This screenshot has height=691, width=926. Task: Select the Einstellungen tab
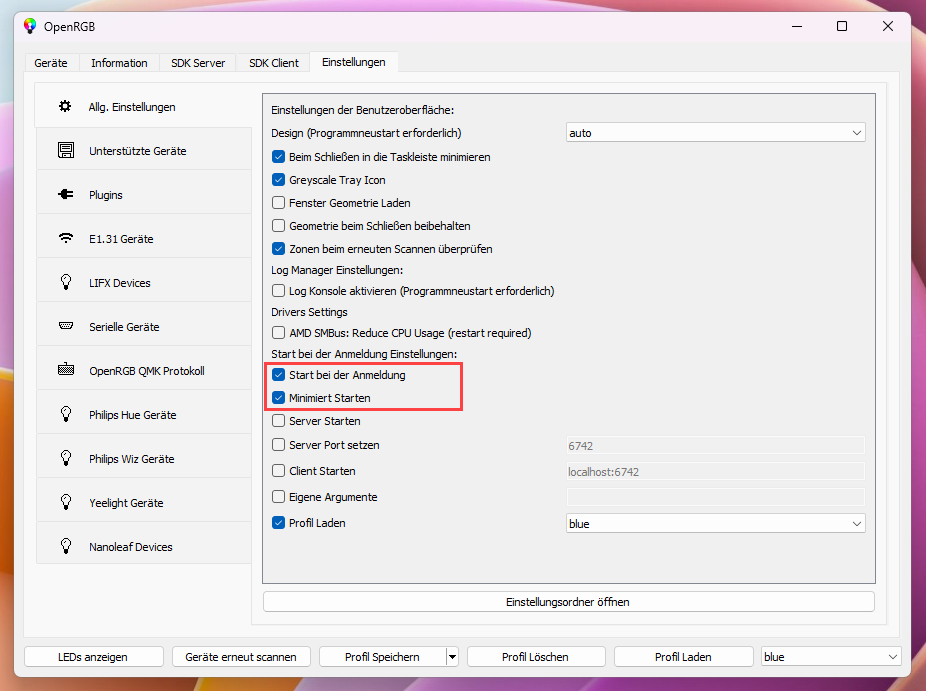[x=354, y=62]
